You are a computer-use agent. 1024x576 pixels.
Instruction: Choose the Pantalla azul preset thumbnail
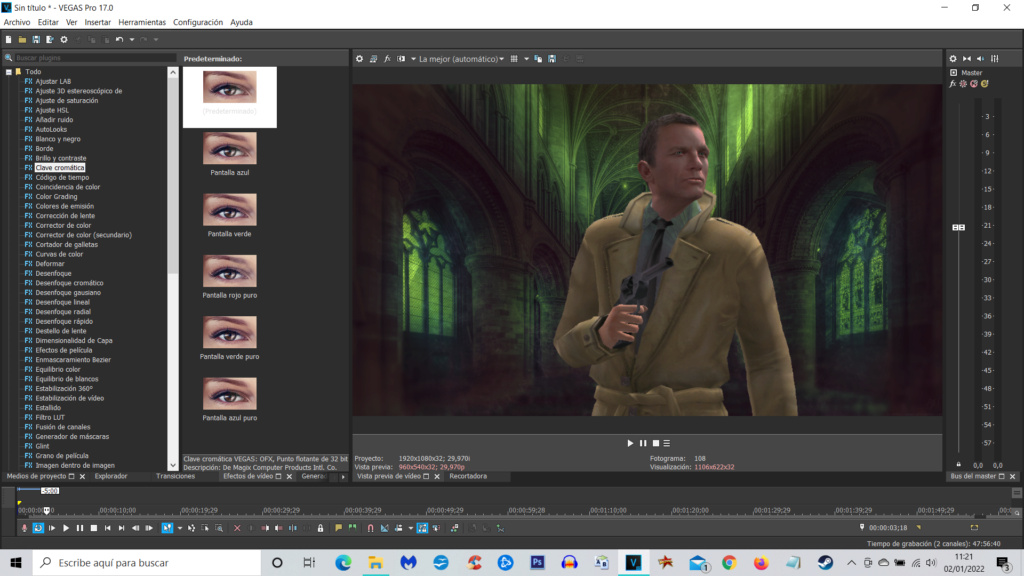[x=230, y=148]
